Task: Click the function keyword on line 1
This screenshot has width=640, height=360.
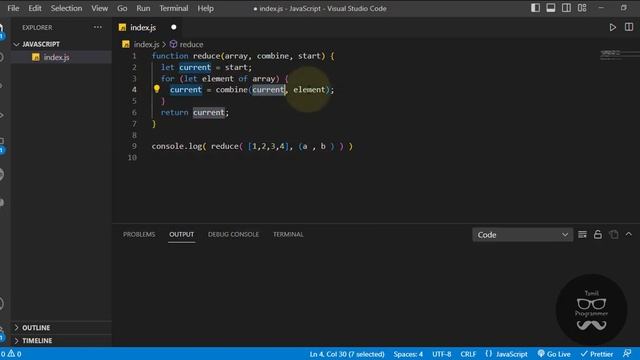Action: click(170, 56)
